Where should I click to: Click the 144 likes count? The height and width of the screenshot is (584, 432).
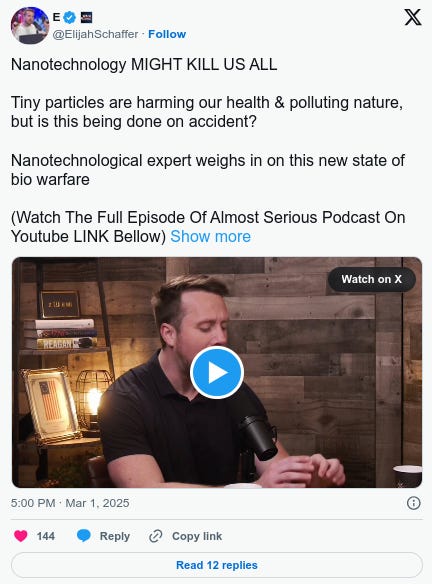point(45,536)
